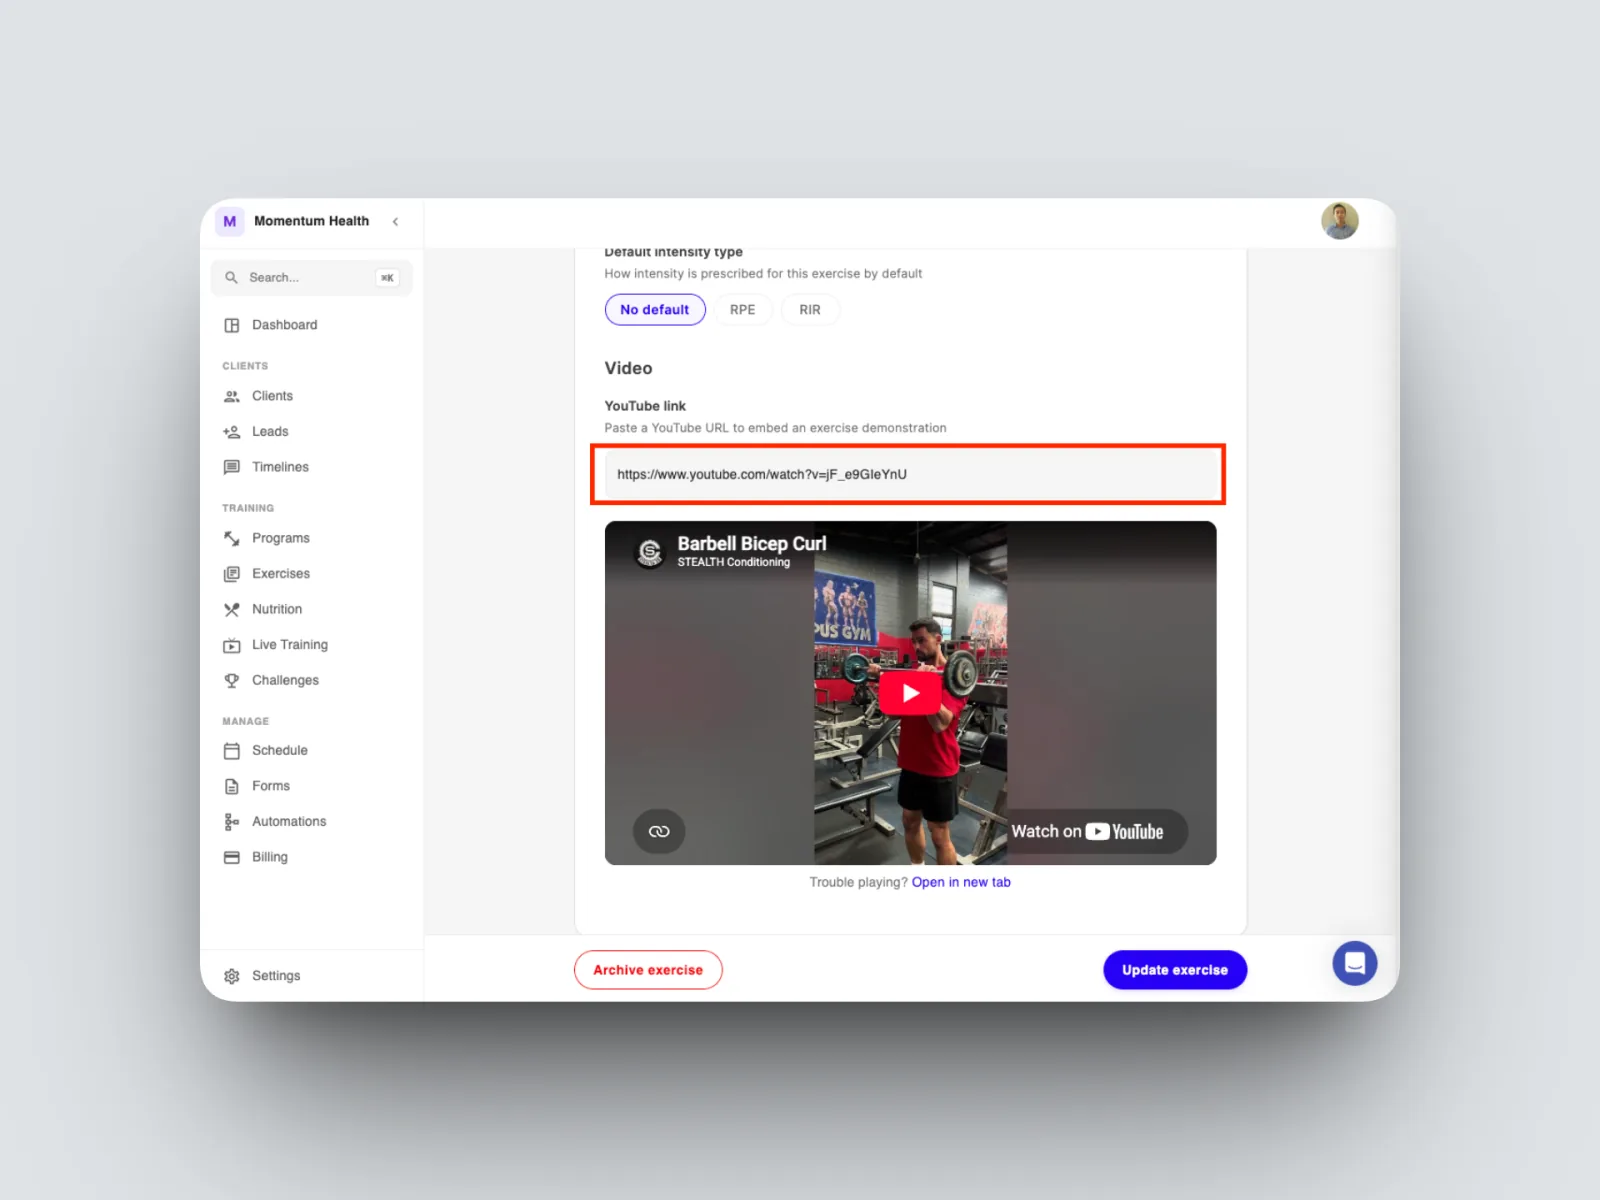The width and height of the screenshot is (1600, 1200).
Task: Click the Update exercise button
Action: 1175,970
